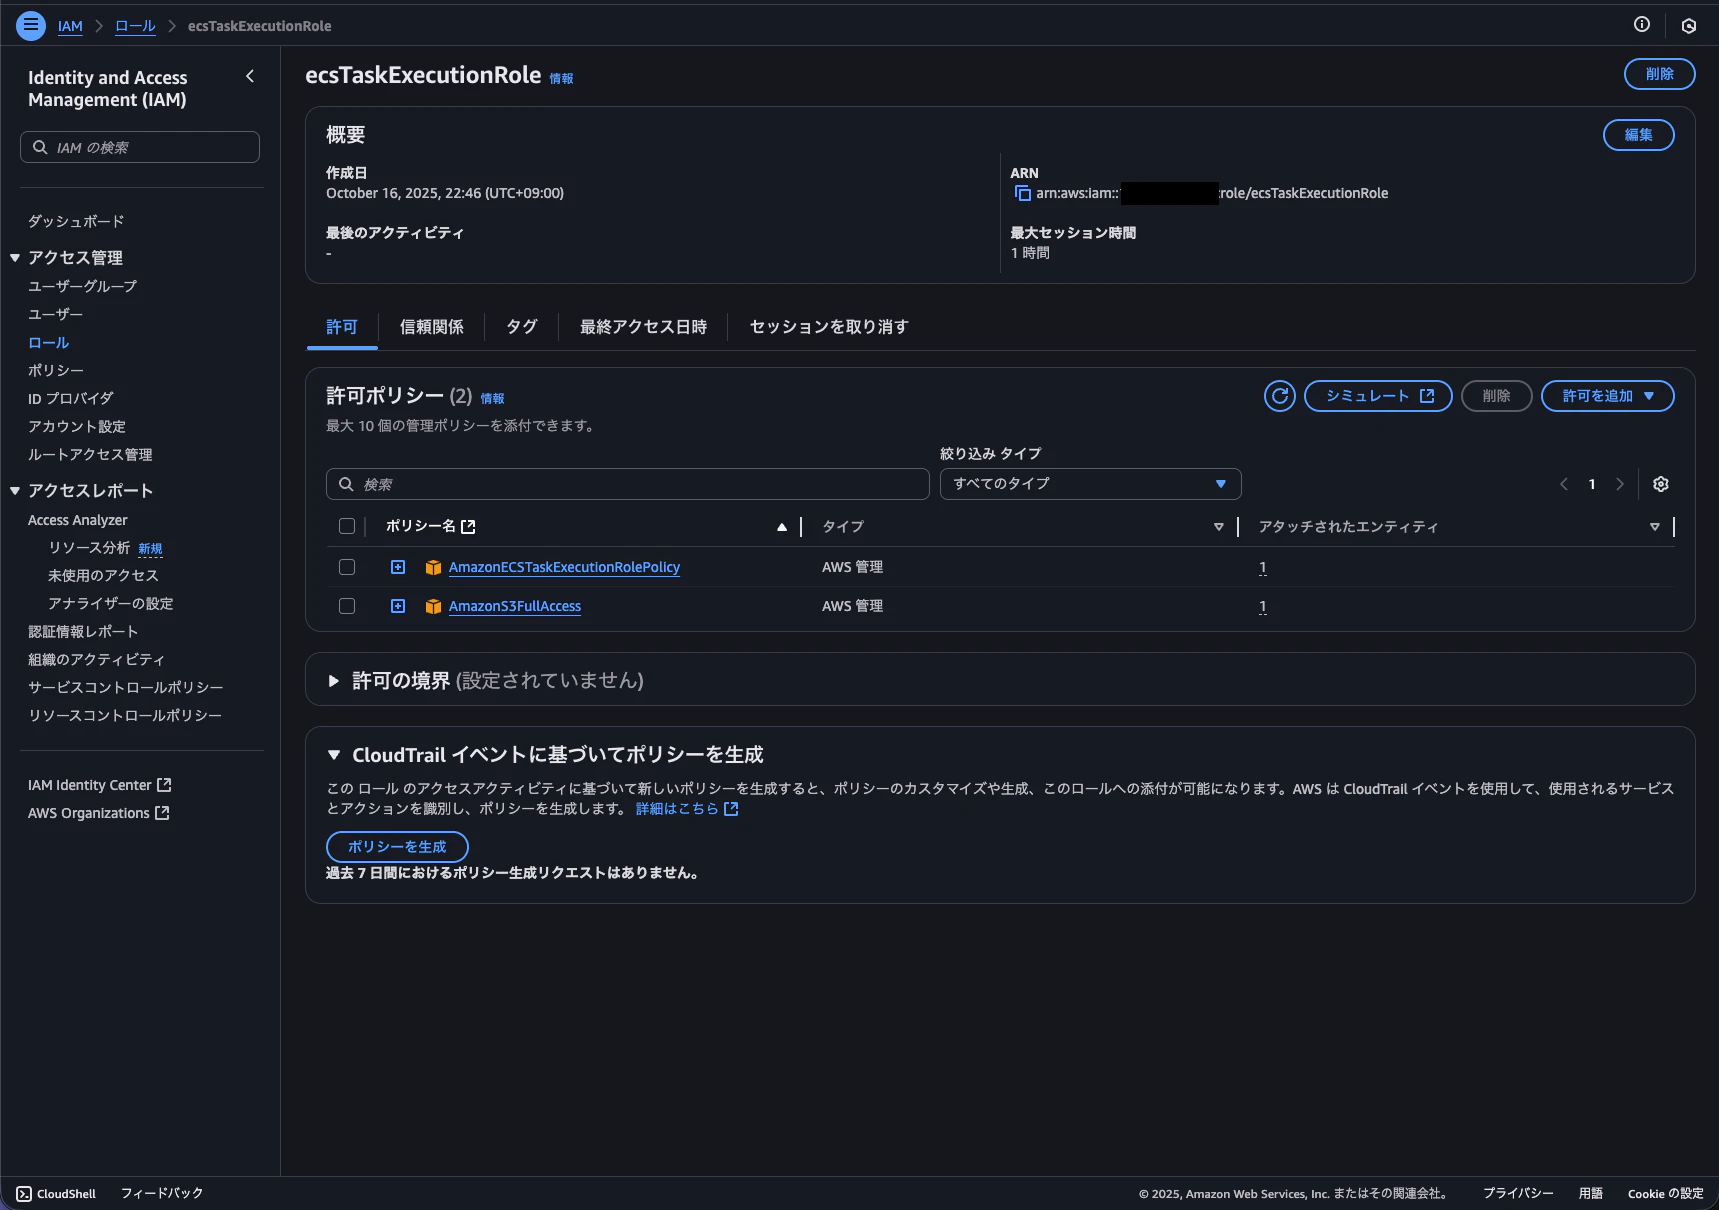
Task: Open ID プロバイダ in the sidebar
Action: coord(71,398)
